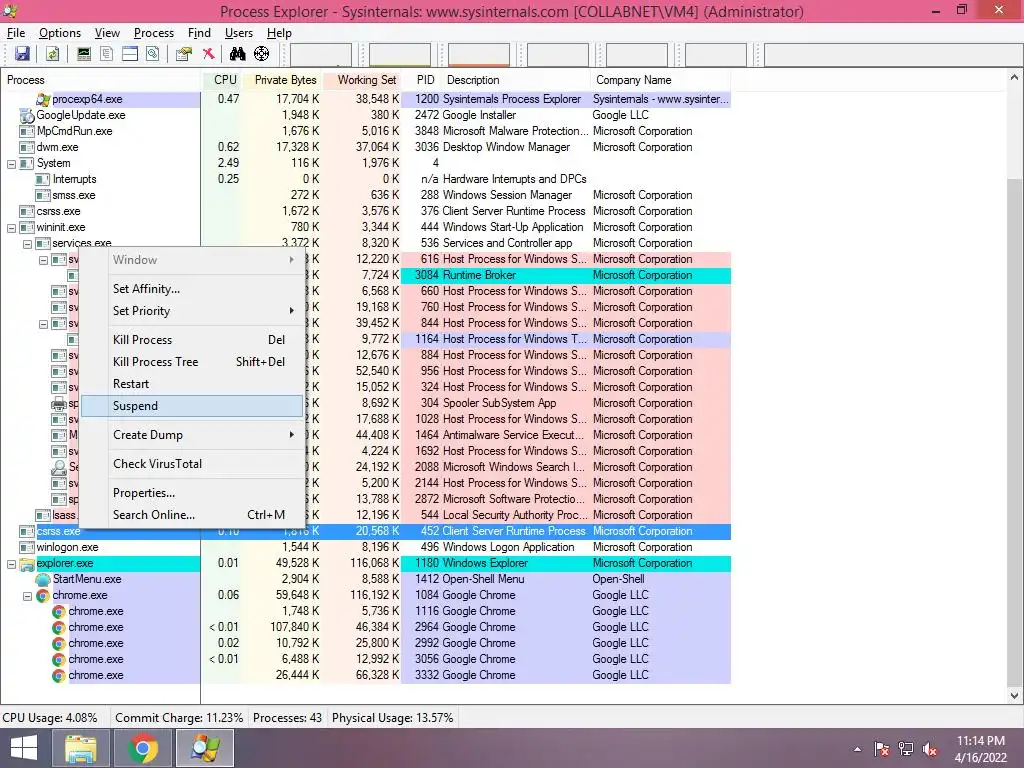Click the crosshair Find Window's Process icon
Screen dimensions: 1024x768
point(261,54)
